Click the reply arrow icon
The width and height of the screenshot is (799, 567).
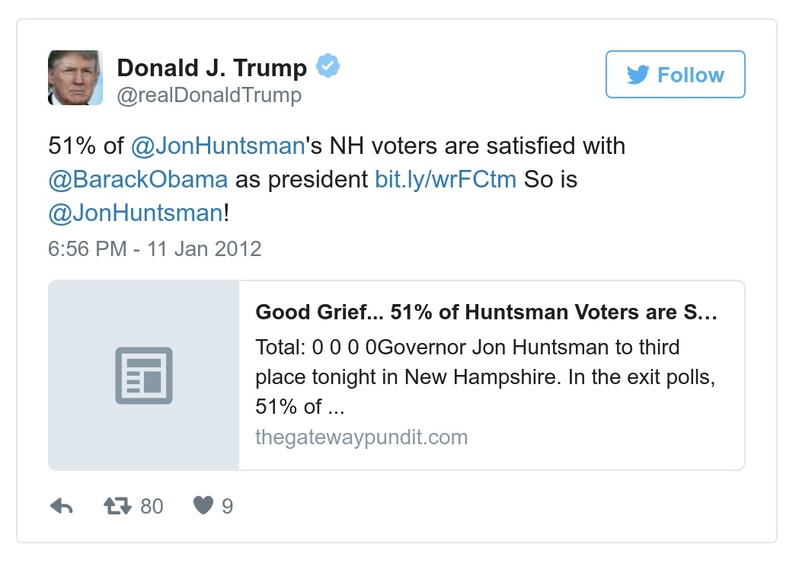(x=61, y=506)
